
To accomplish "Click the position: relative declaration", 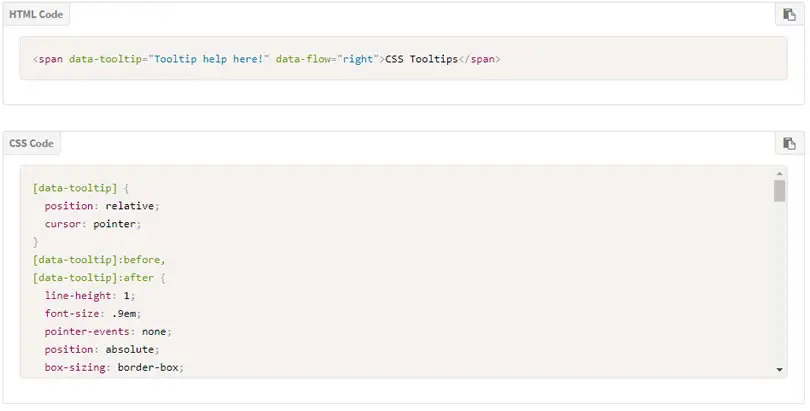I will [102, 206].
